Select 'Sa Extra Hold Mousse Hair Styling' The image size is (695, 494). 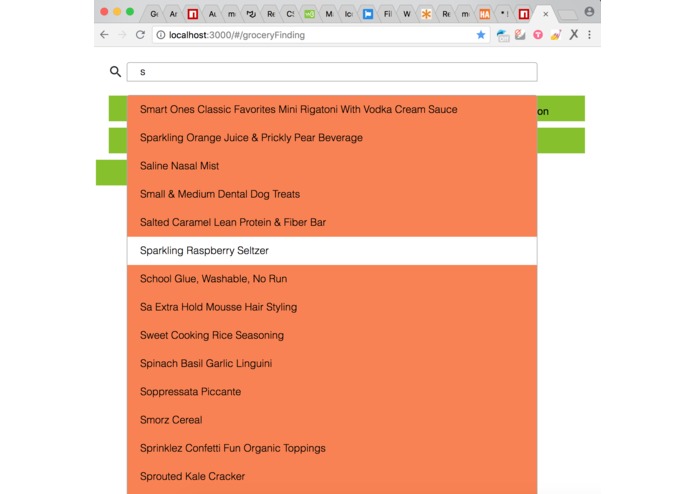332,307
